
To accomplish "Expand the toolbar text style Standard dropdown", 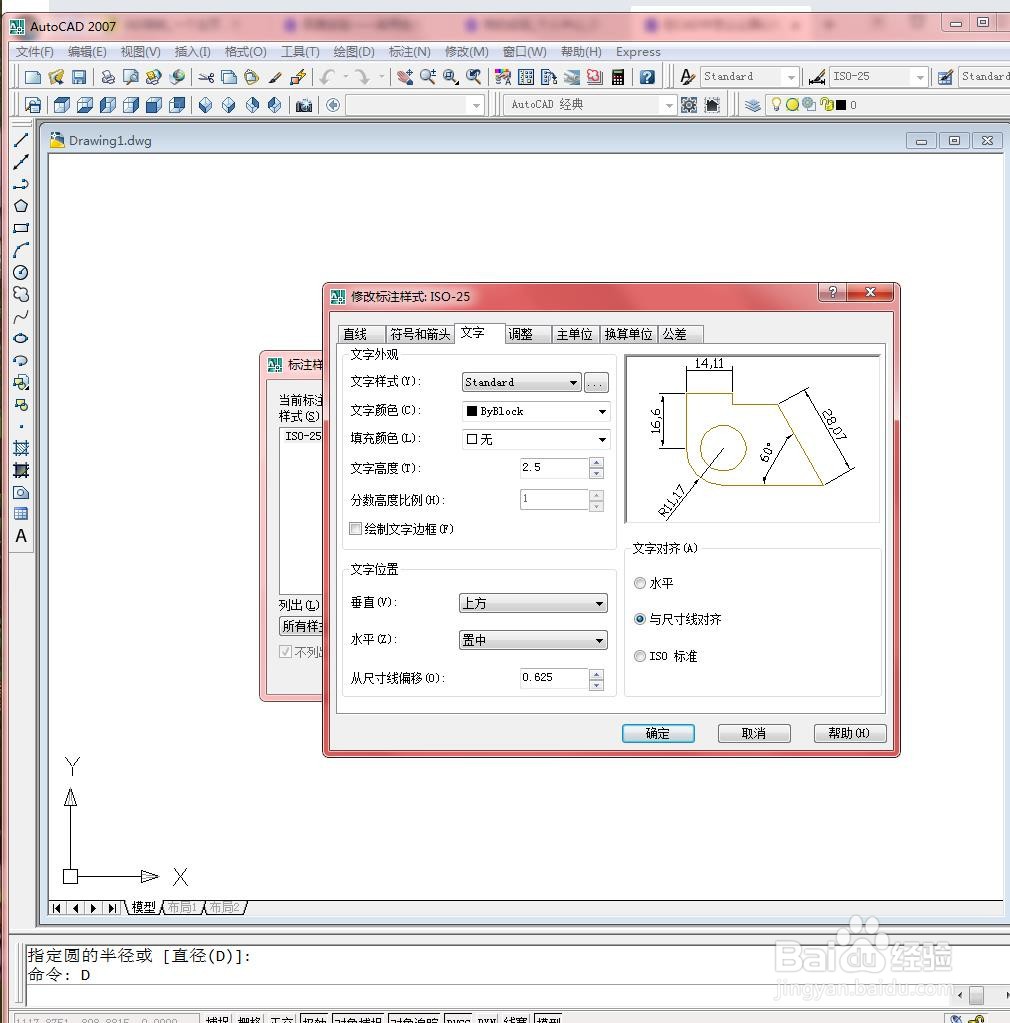I will tap(791, 77).
